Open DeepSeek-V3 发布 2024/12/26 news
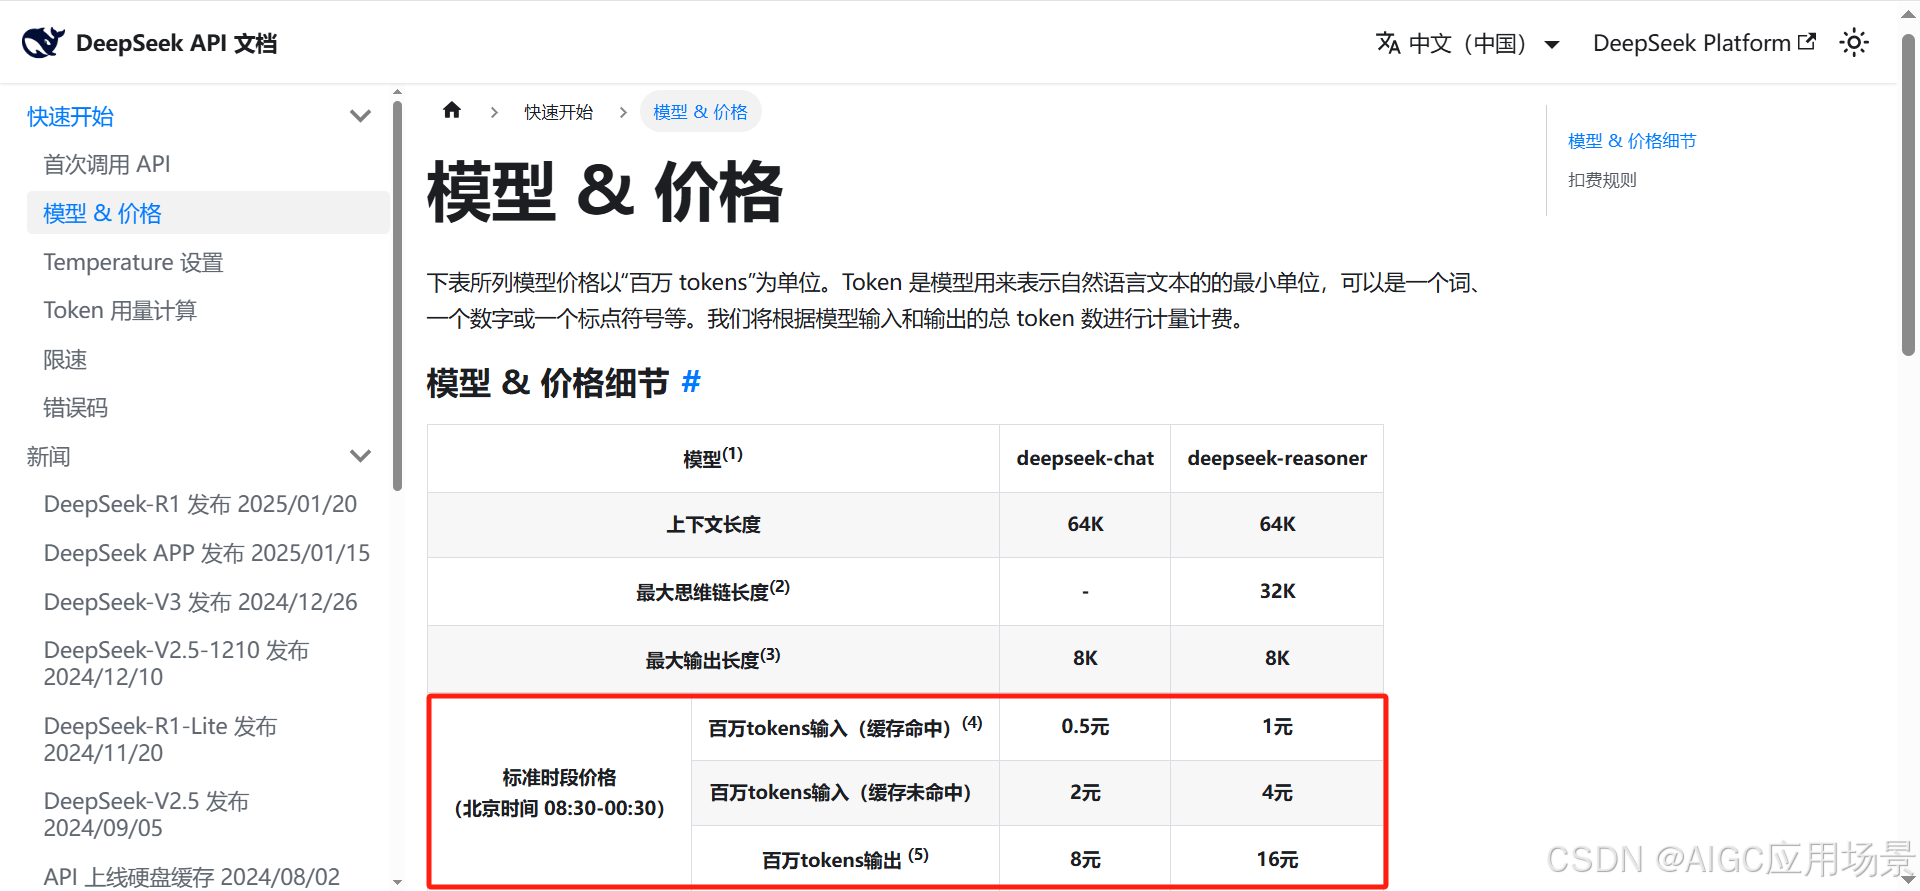This screenshot has width=1920, height=891. pos(200,602)
